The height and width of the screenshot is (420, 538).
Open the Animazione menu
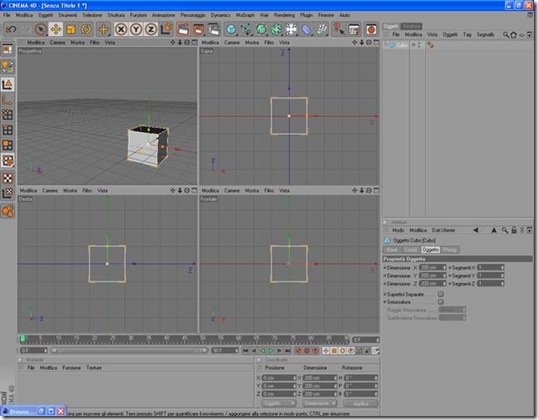pos(163,15)
